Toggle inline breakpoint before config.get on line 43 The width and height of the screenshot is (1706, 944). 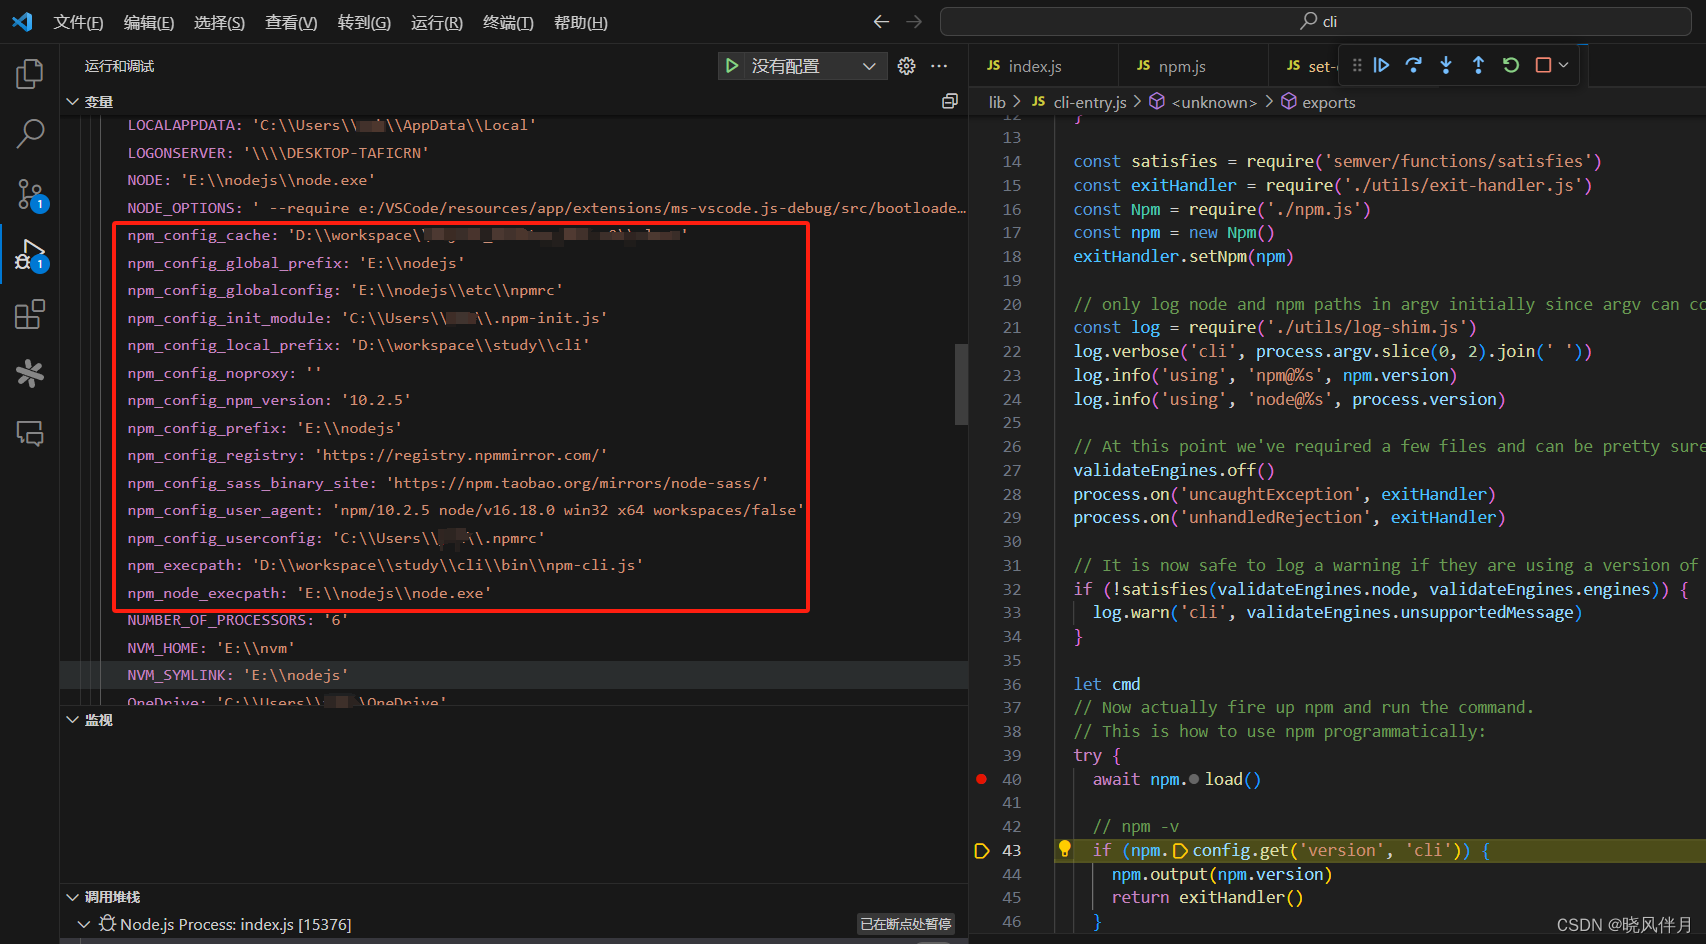1180,851
